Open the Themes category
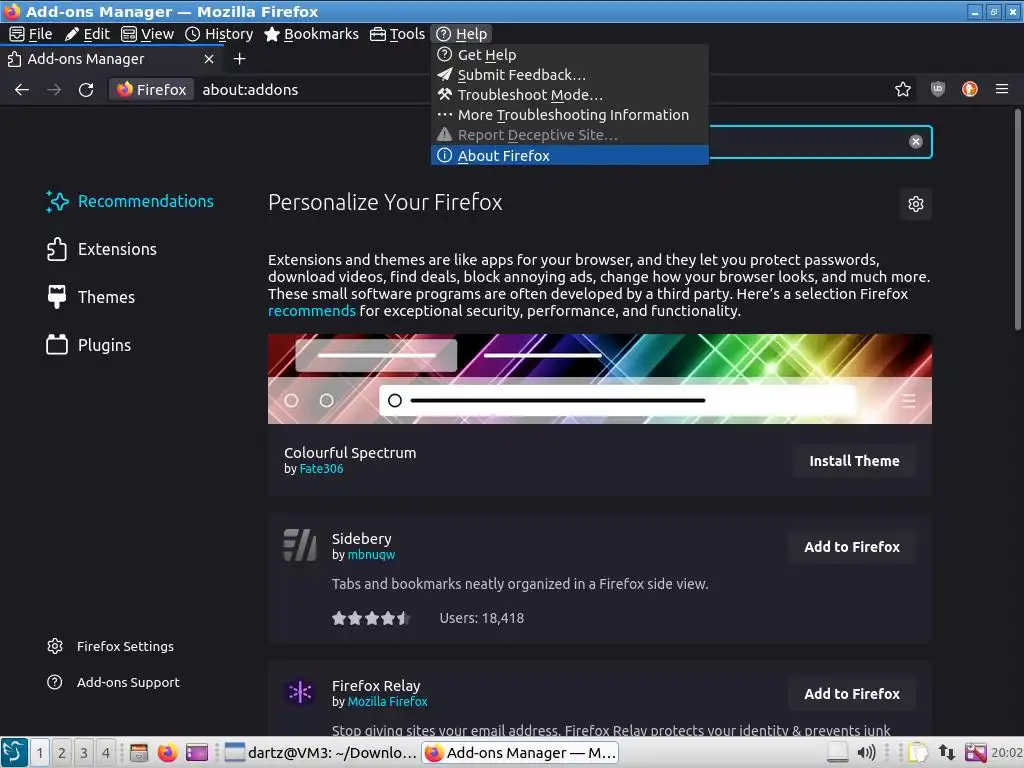 (91, 297)
